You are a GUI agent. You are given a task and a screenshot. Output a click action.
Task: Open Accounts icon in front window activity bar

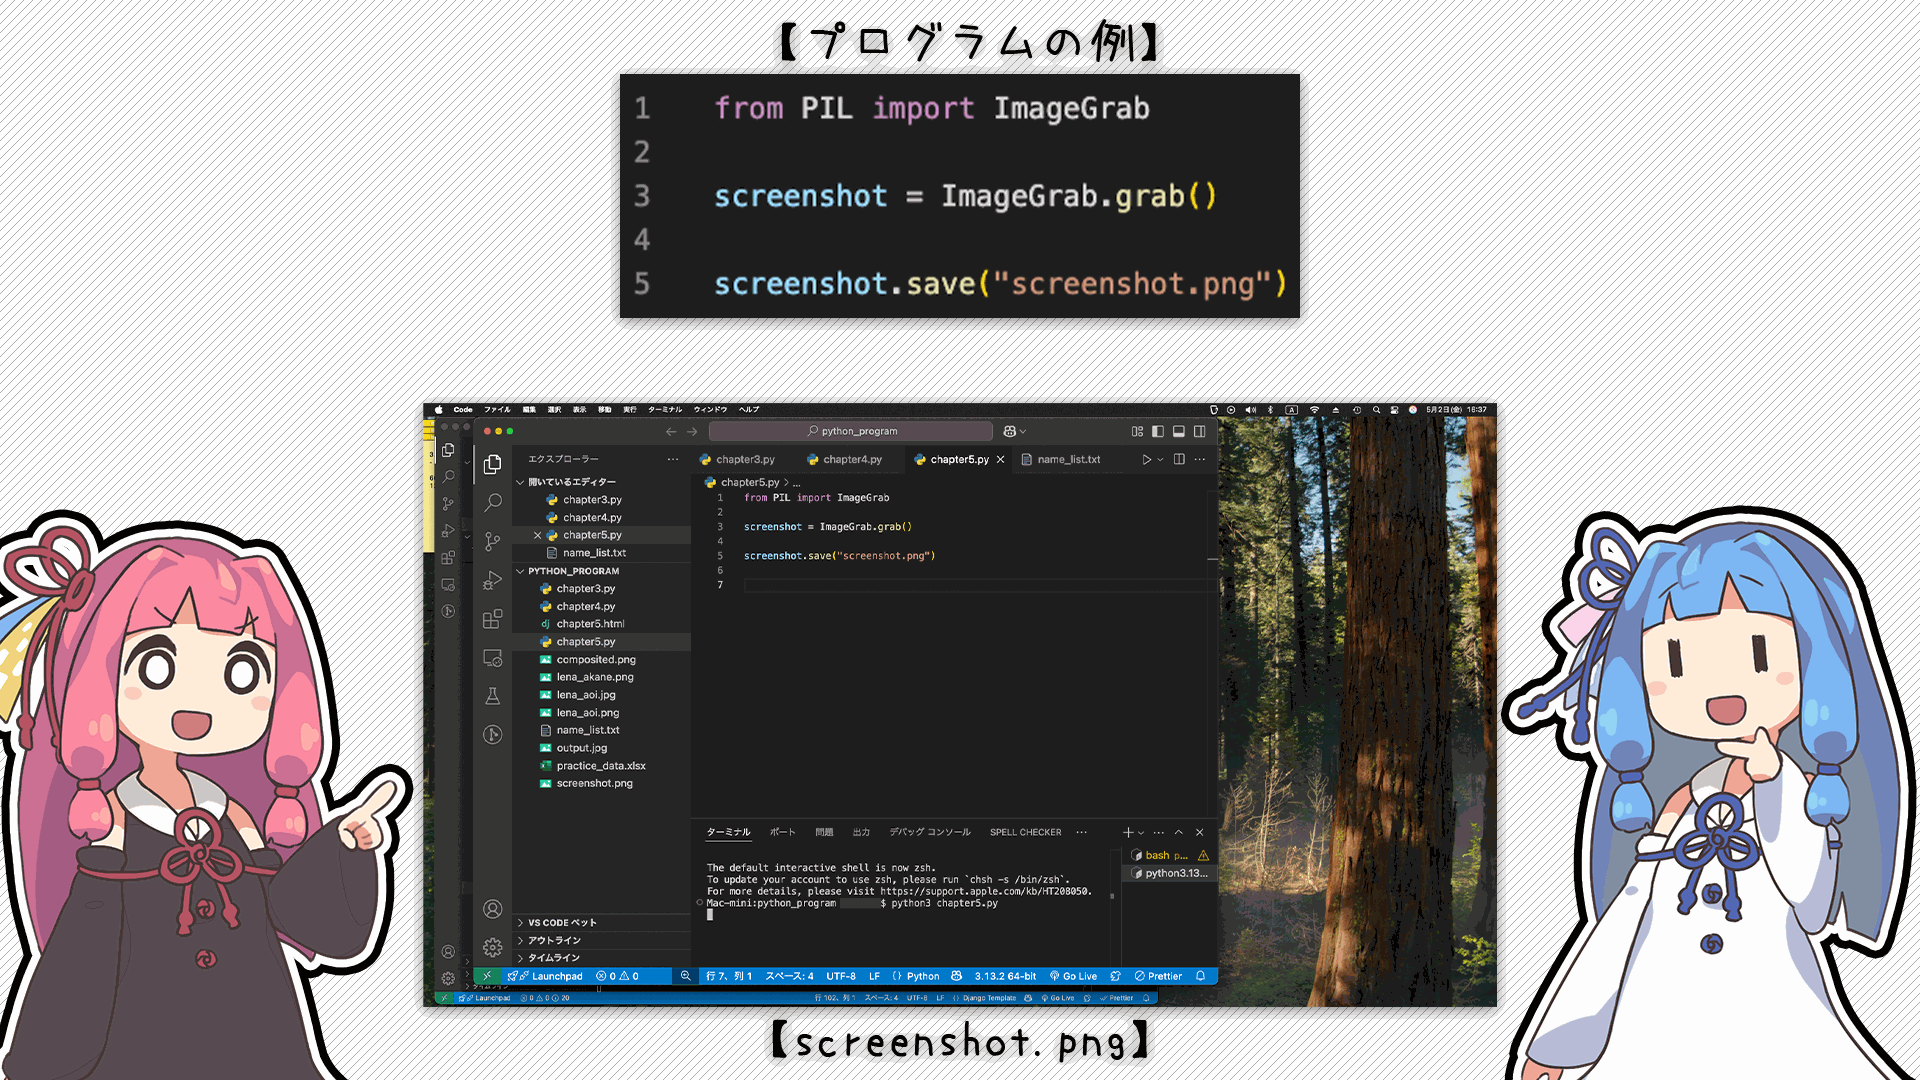[492, 909]
